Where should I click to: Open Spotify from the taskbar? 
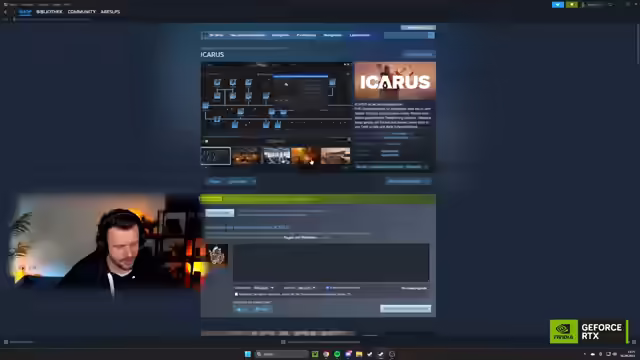(x=337, y=354)
